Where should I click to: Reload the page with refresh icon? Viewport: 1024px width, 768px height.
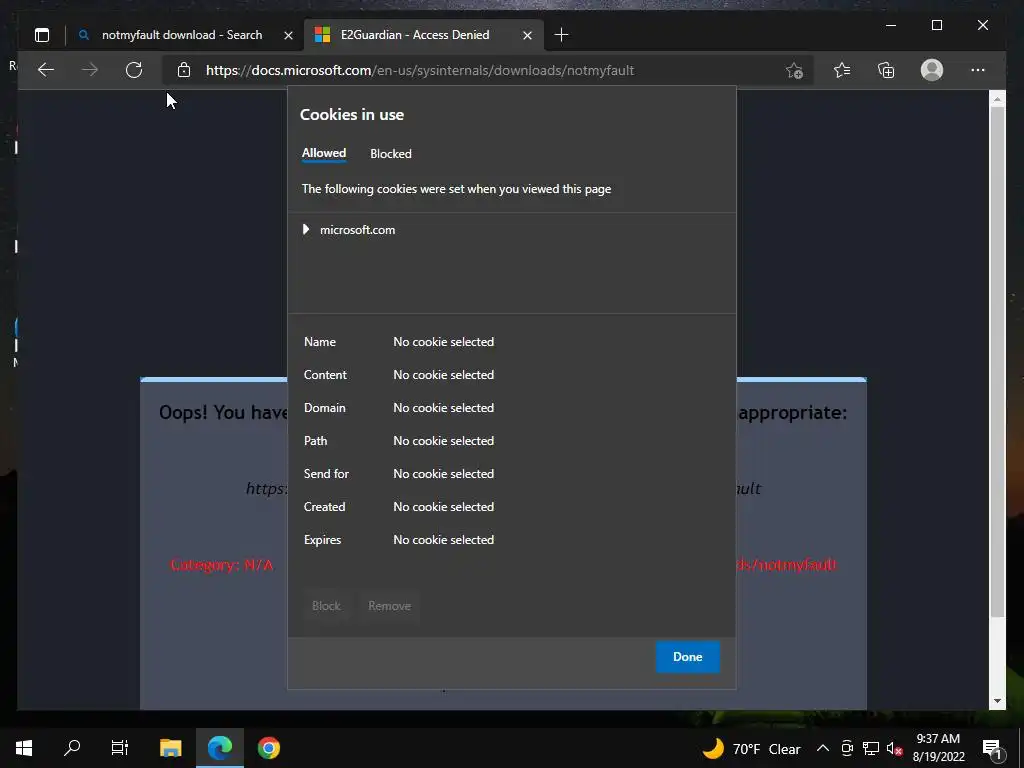point(134,70)
